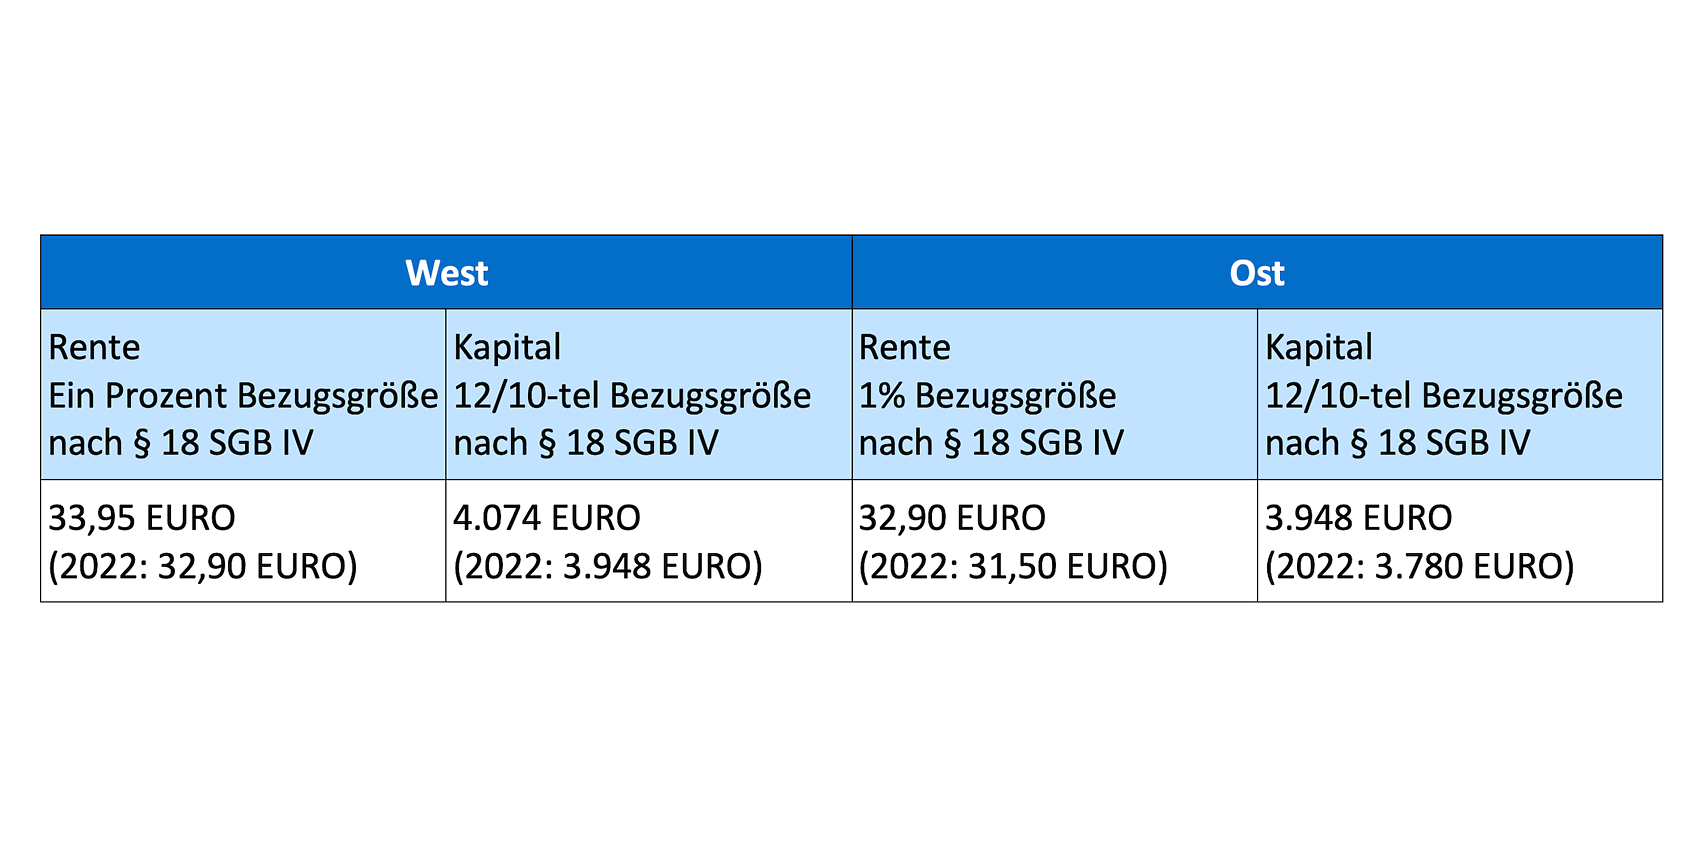
Task: Click 'Ein Prozent Bezugsgröße' text
Action: [x=243, y=396]
